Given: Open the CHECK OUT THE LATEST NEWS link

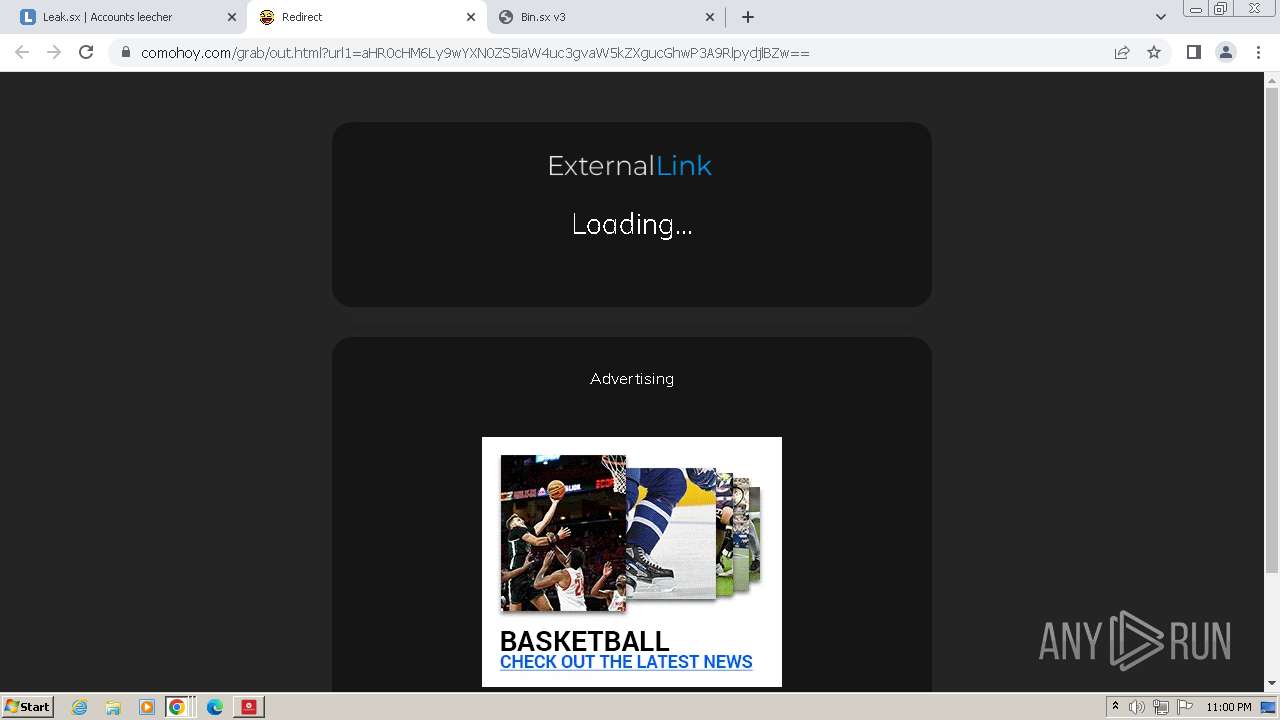Looking at the screenshot, I should tap(626, 662).
